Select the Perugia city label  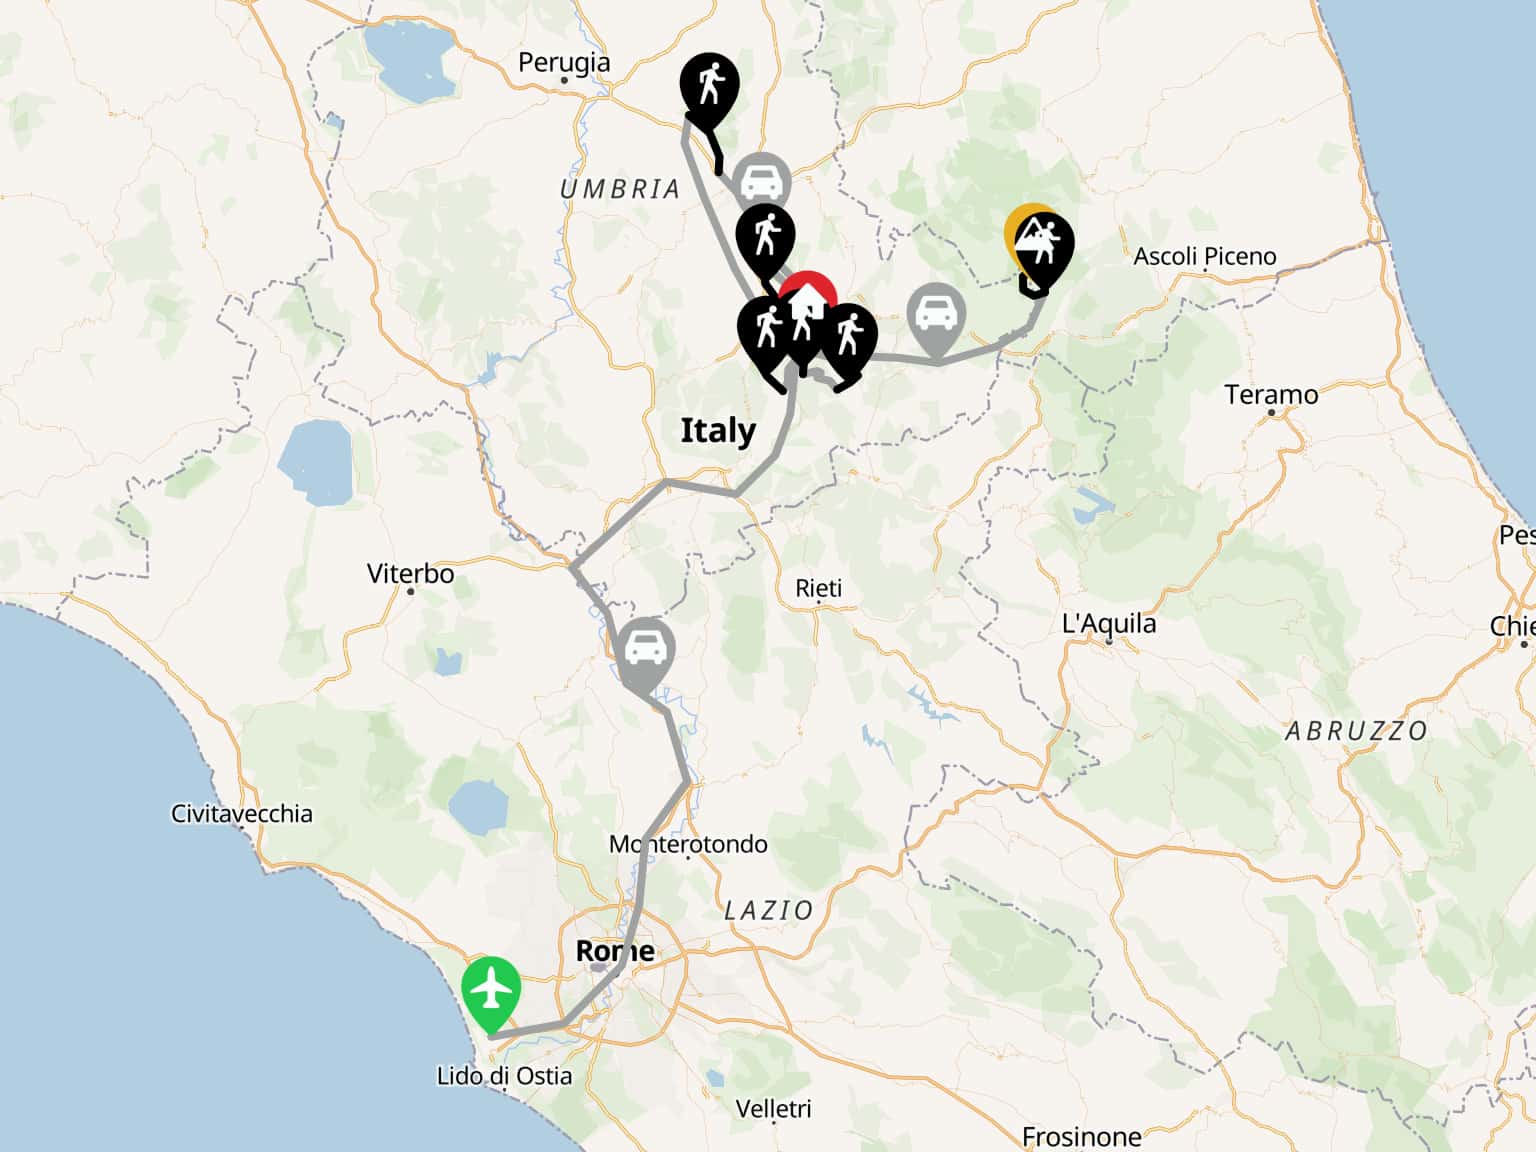click(564, 62)
